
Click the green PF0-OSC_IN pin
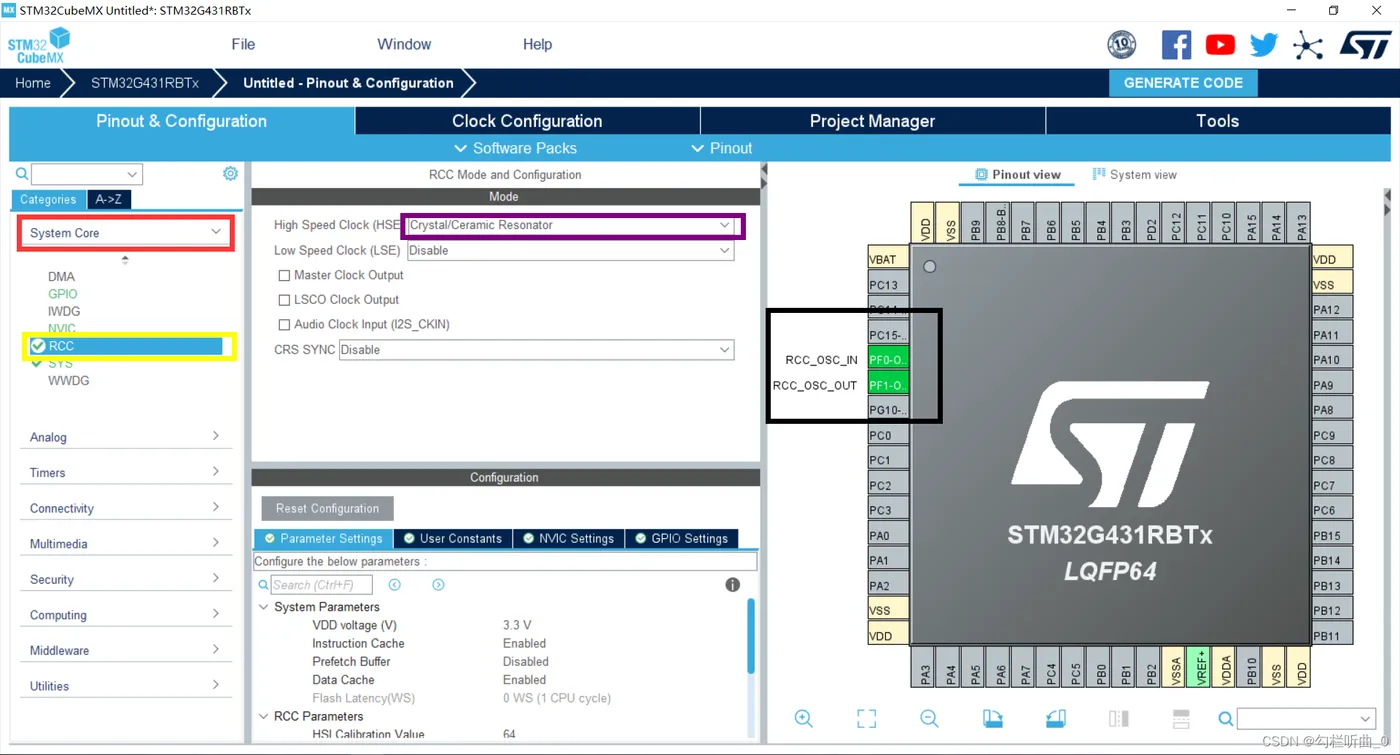[x=888, y=360]
